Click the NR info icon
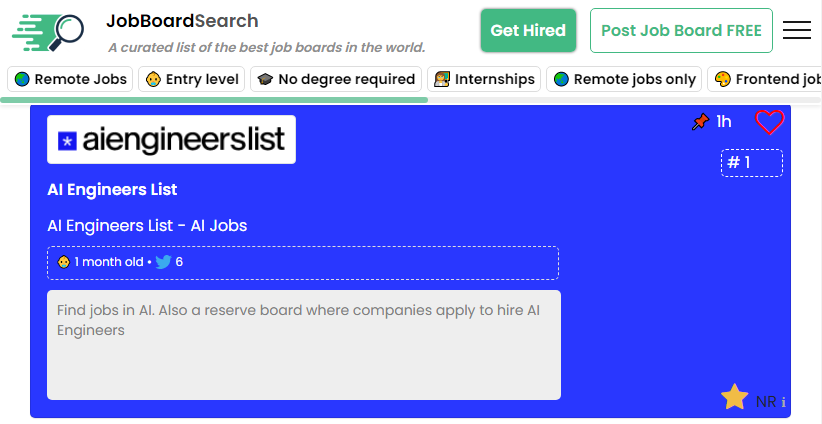Image resolution: width=822 pixels, height=424 pixels. click(783, 402)
